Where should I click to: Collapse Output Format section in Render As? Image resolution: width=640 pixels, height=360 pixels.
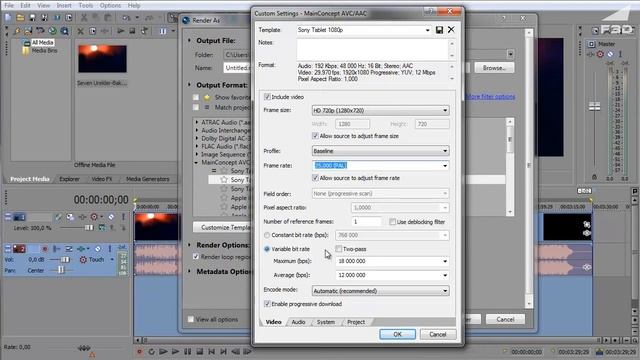click(189, 85)
